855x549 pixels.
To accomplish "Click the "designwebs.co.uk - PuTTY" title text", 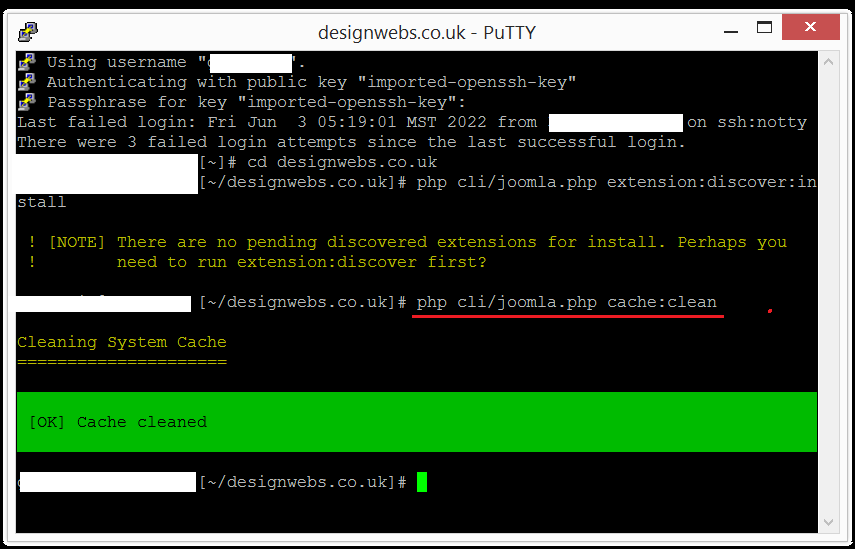I will (427, 32).
